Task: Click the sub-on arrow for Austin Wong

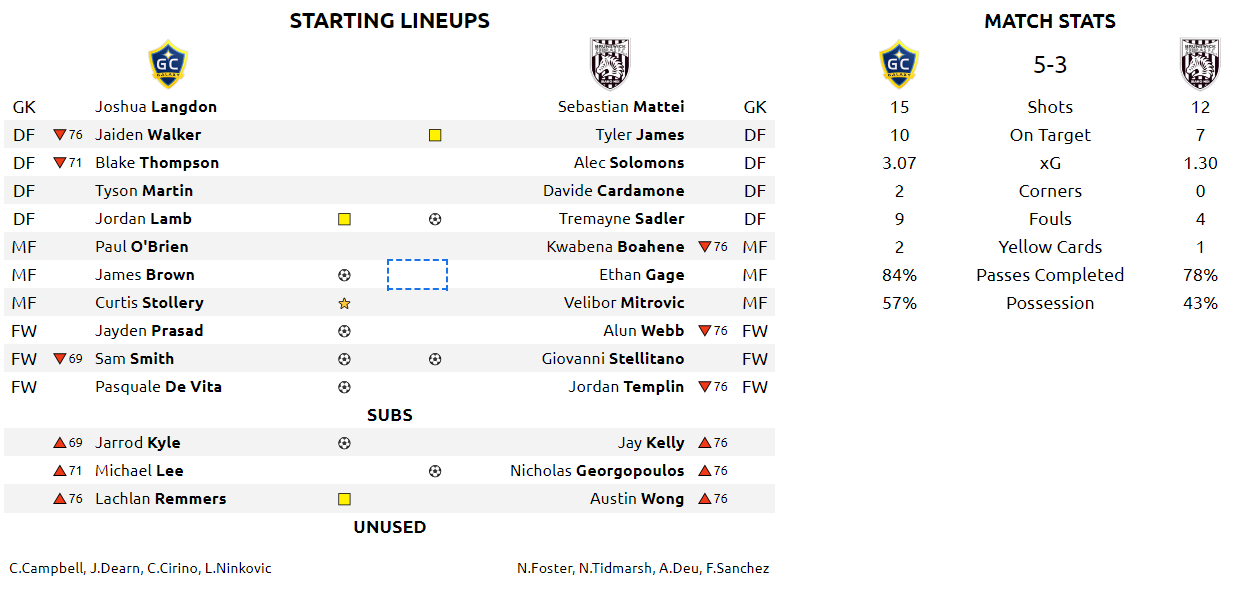Action: [705, 499]
